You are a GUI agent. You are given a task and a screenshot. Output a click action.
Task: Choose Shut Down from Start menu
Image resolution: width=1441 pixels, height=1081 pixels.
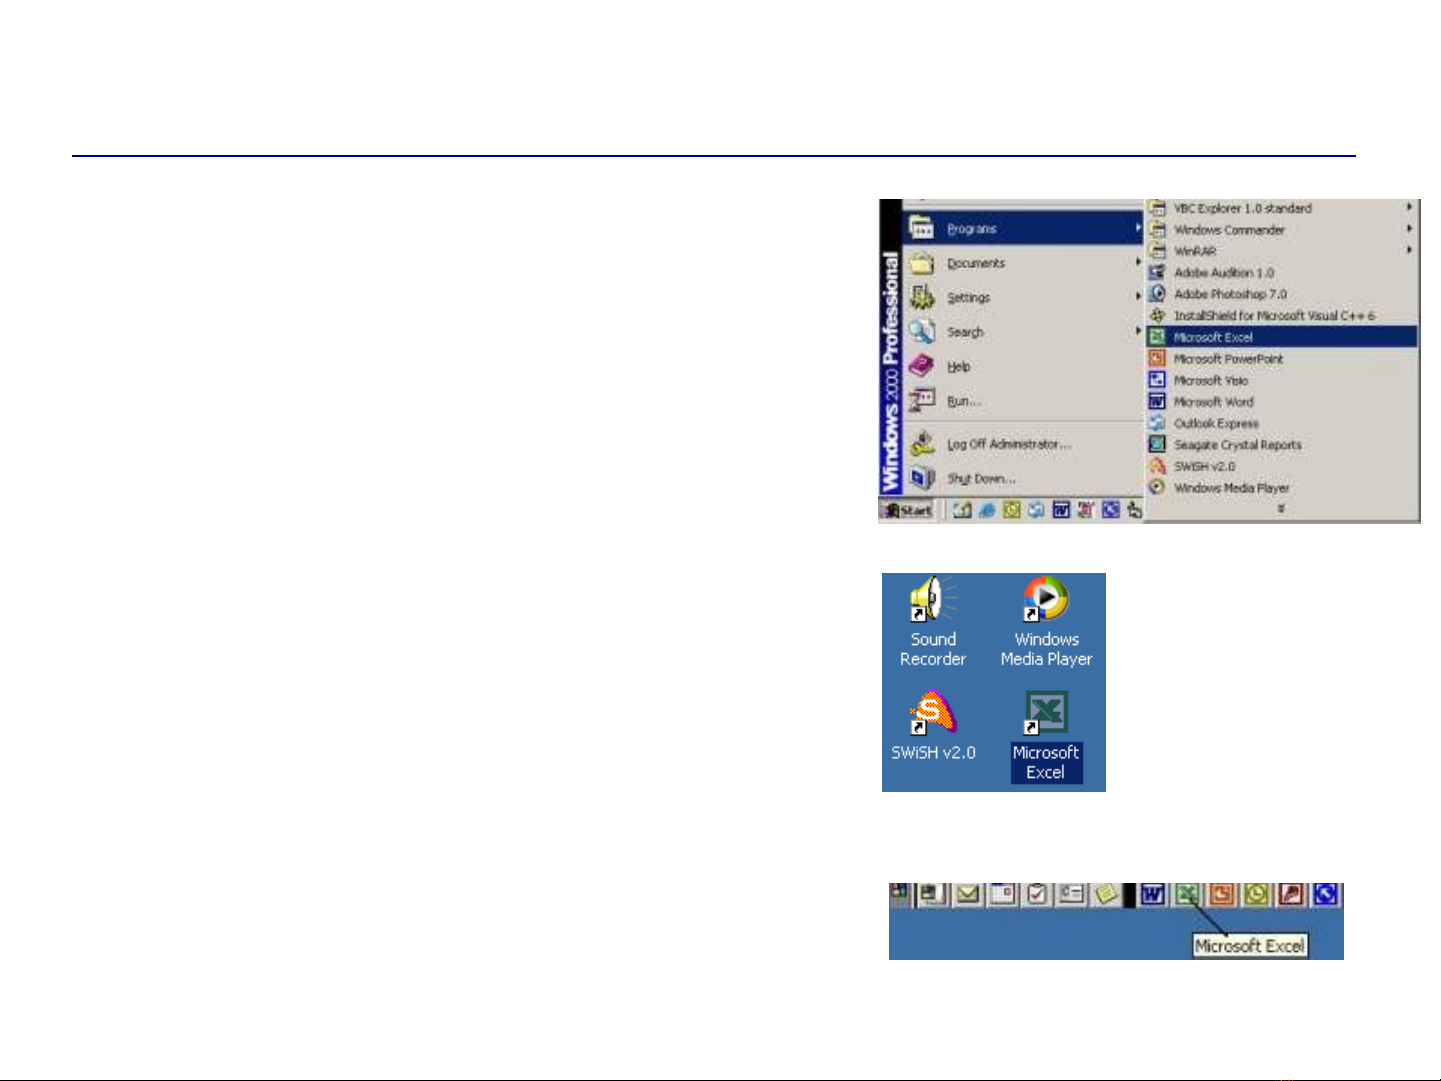980,479
